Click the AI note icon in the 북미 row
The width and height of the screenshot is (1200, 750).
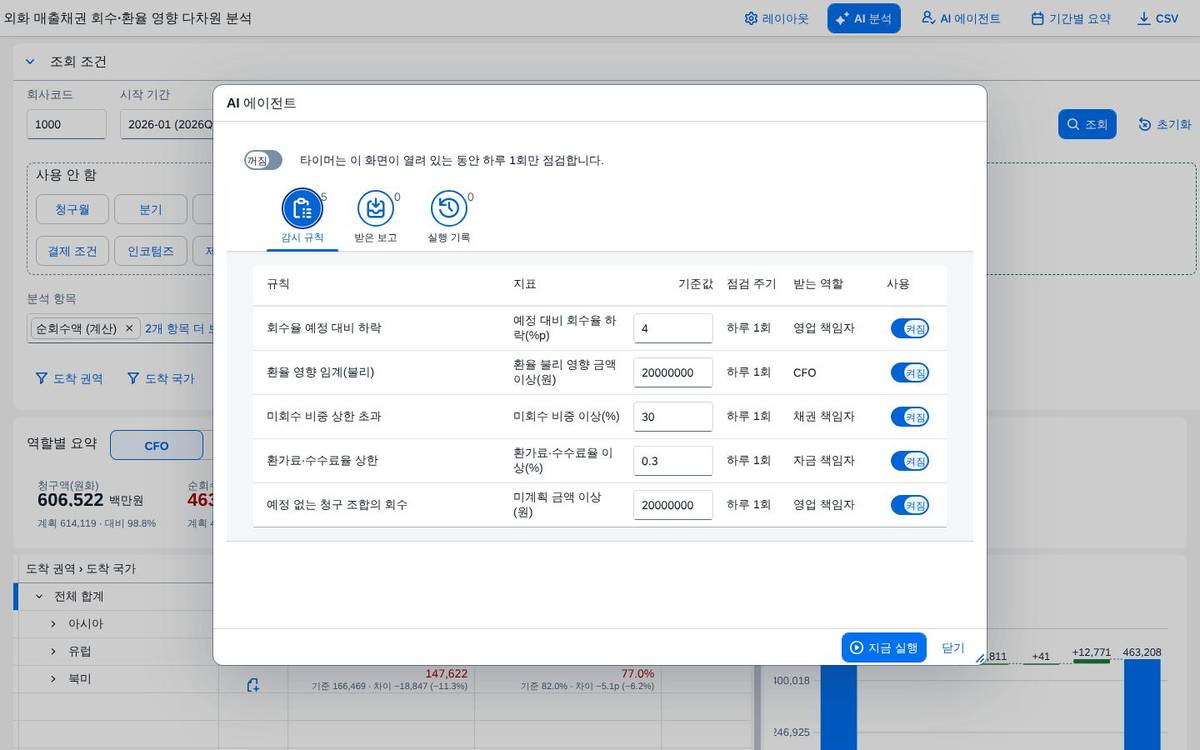coord(253,685)
